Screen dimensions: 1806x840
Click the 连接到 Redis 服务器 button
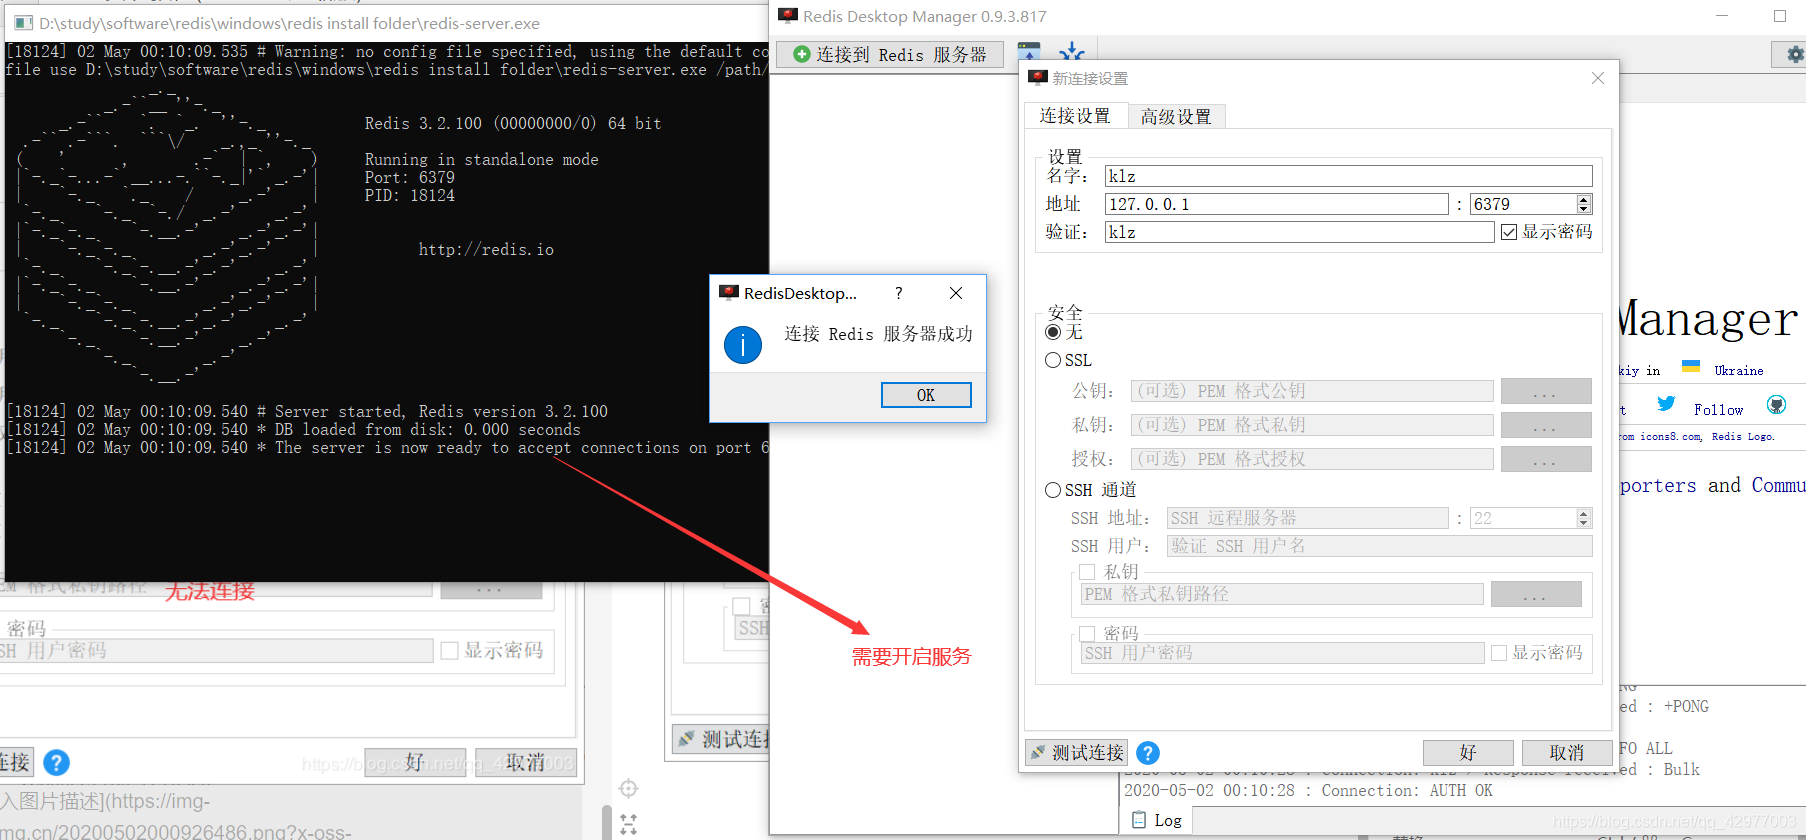(x=890, y=54)
